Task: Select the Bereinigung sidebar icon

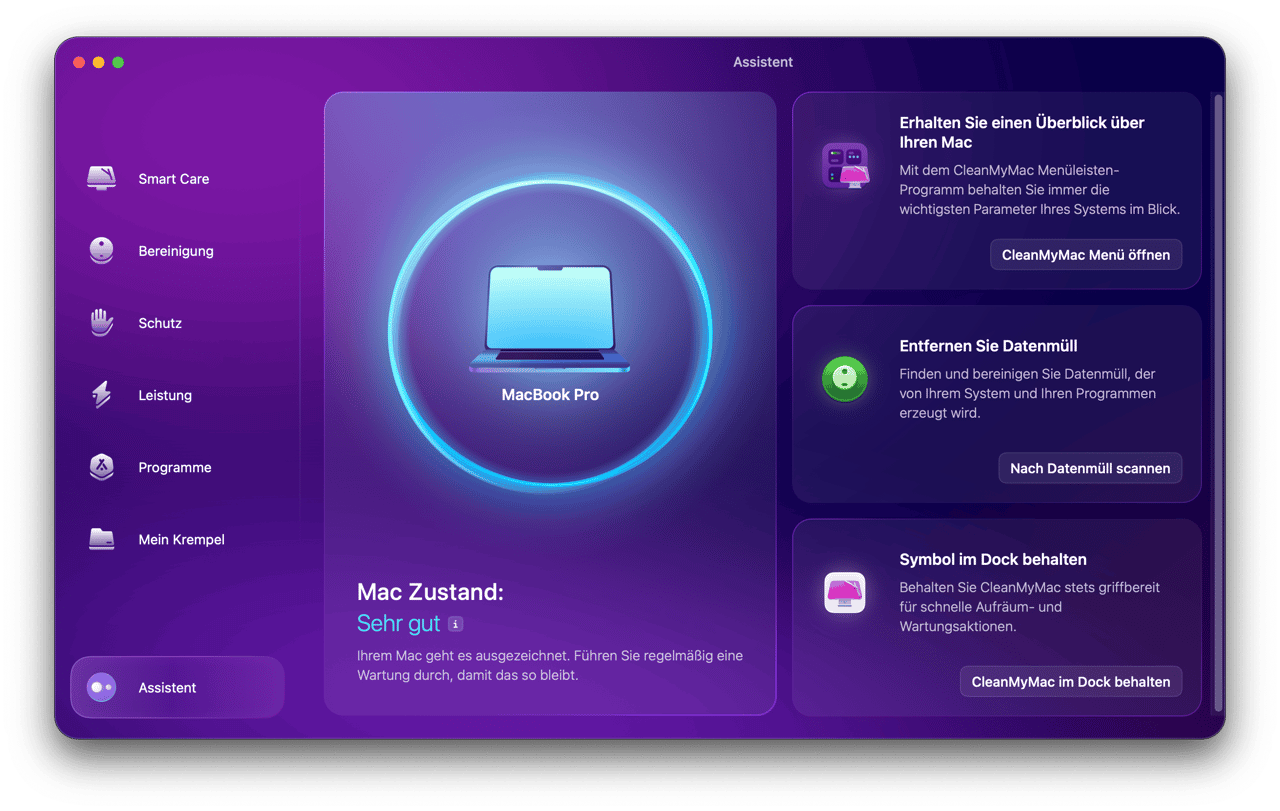Action: 102,251
